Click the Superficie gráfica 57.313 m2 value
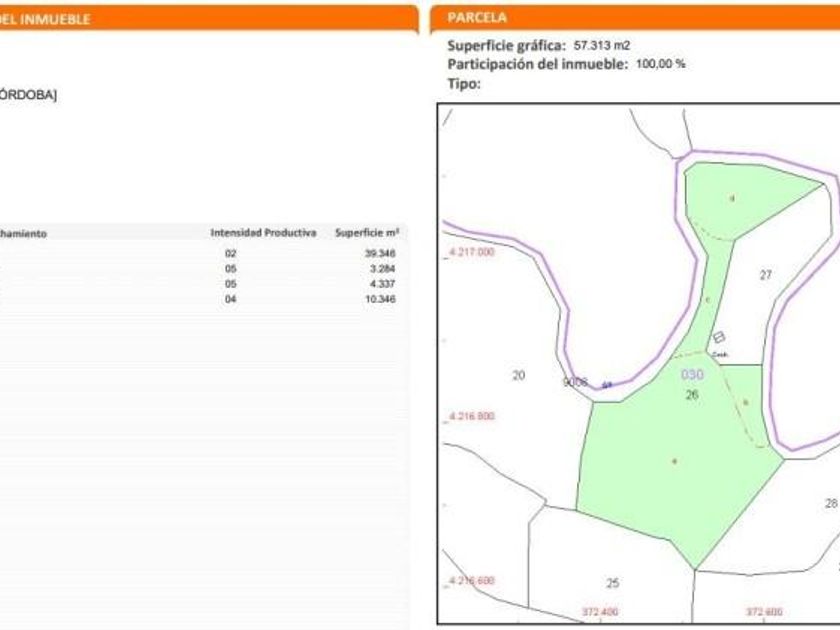This screenshot has width=840, height=630. [602, 46]
